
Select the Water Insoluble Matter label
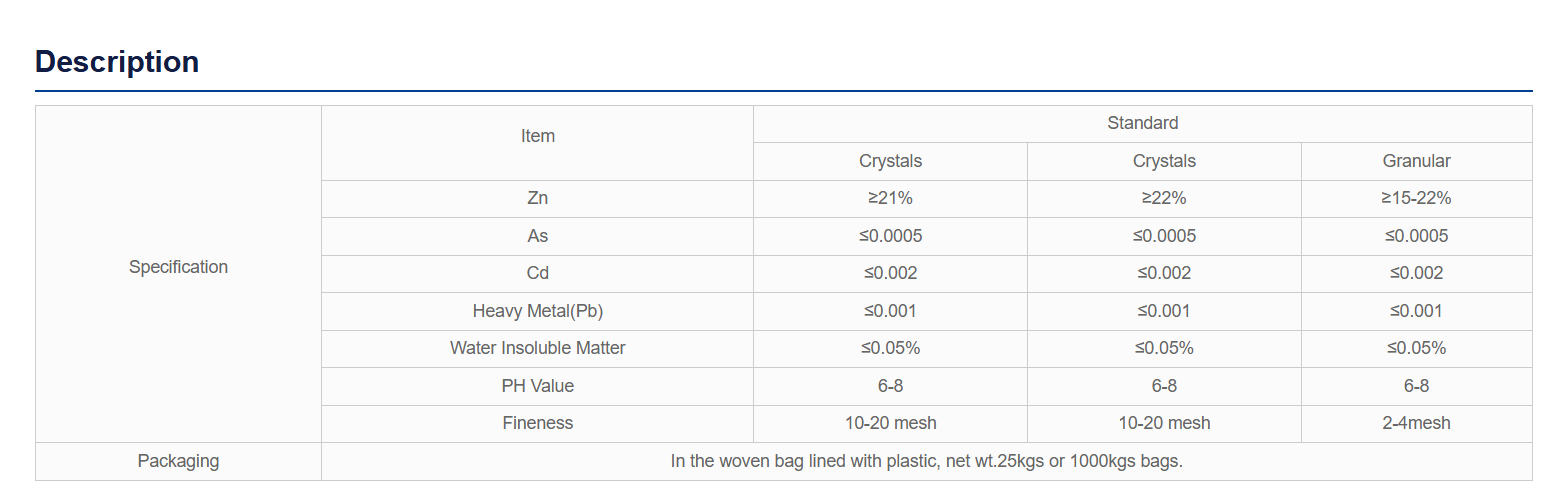[538, 348]
